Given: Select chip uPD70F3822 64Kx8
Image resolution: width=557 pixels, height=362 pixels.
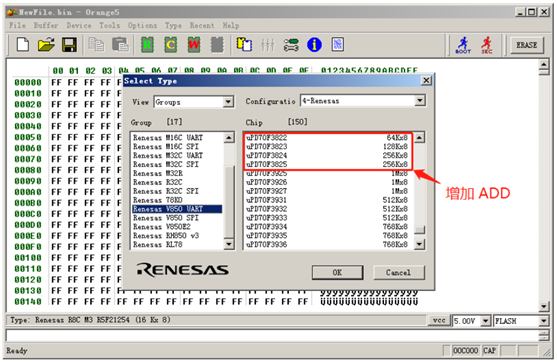Looking at the screenshot, I should click(x=328, y=137).
